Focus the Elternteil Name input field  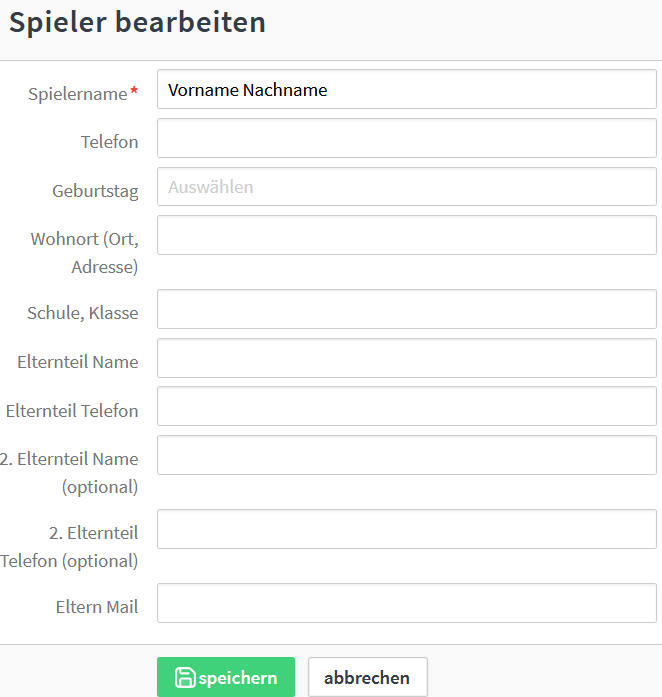coord(406,359)
